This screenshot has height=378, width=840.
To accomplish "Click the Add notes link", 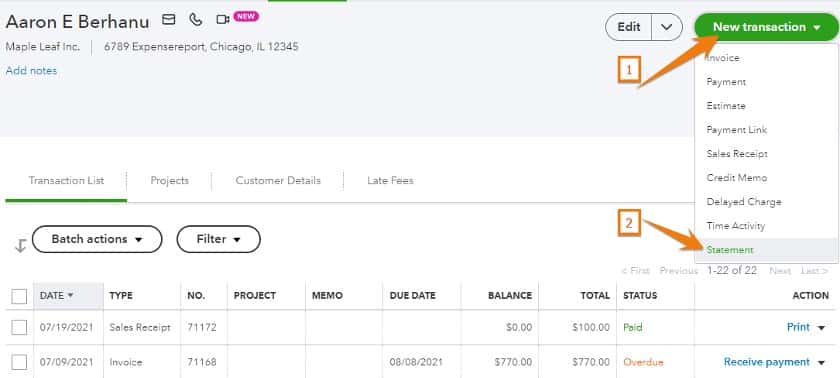I will coord(31,71).
